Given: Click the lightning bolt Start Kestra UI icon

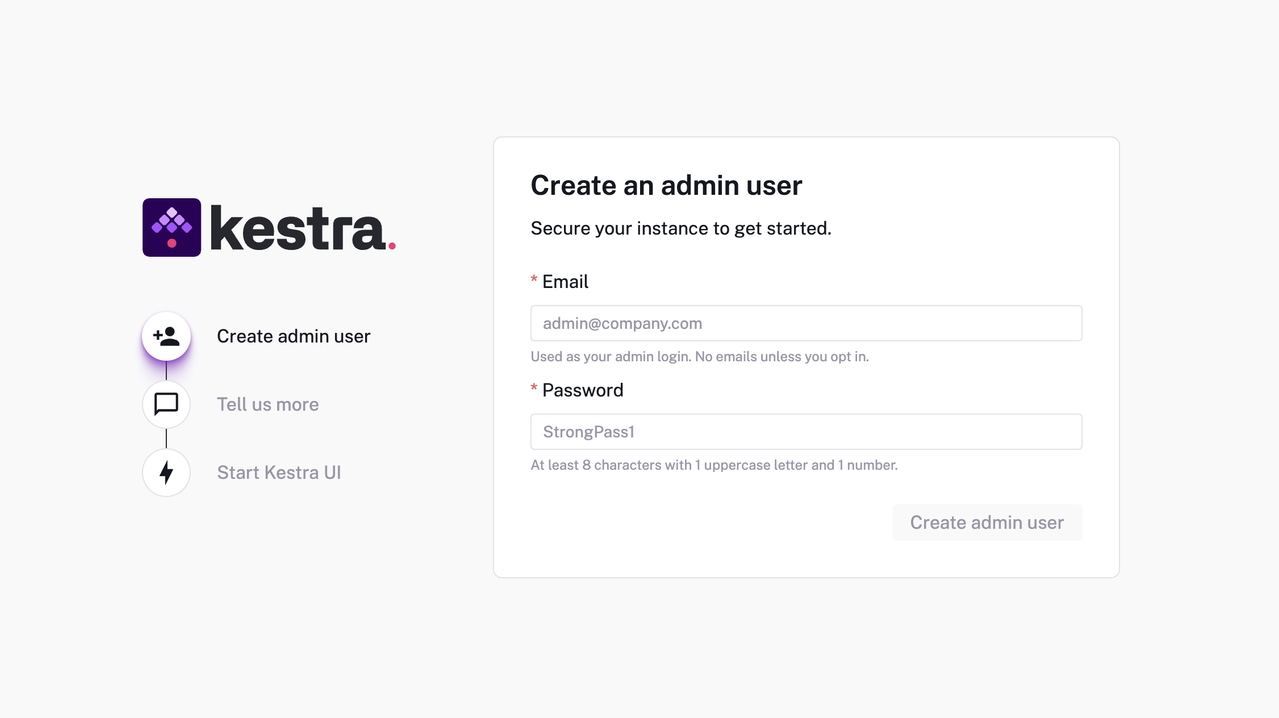Looking at the screenshot, I should (166, 472).
